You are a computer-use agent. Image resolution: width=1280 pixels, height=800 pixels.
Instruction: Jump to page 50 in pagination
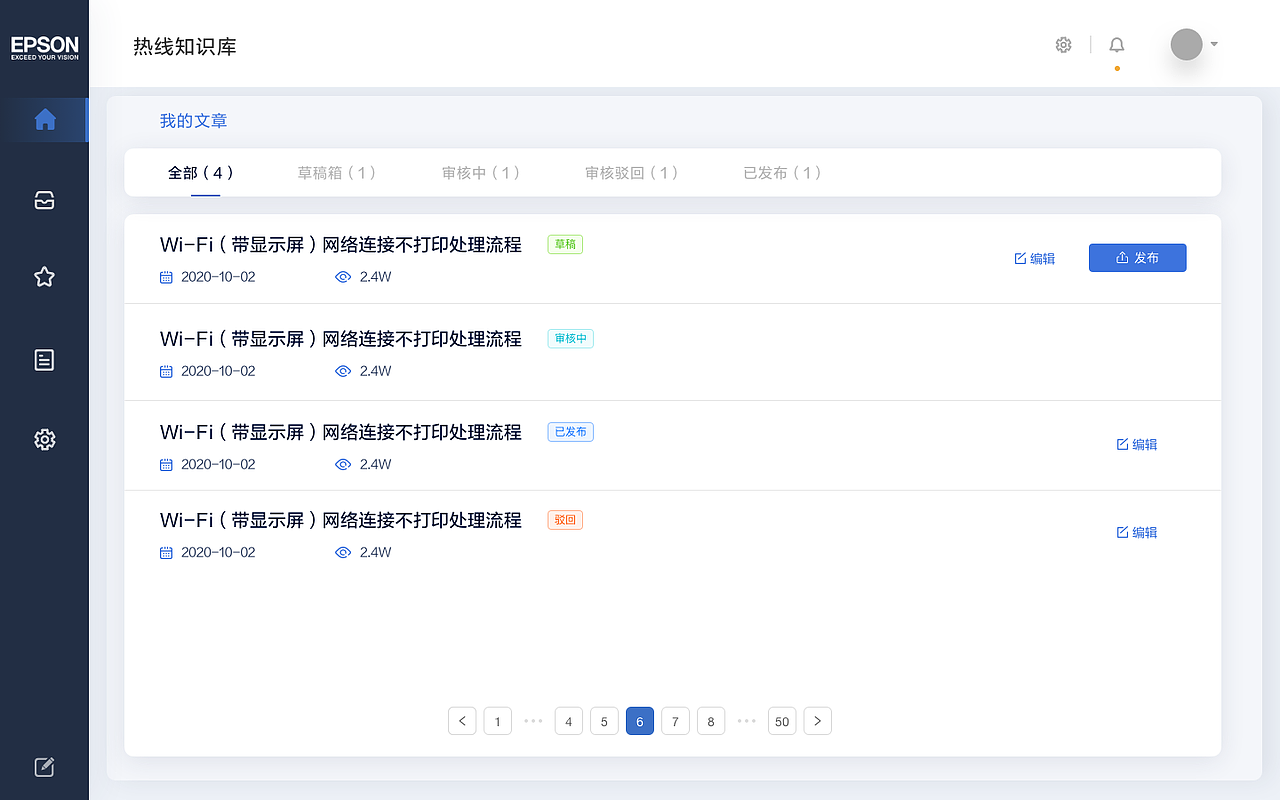point(782,721)
